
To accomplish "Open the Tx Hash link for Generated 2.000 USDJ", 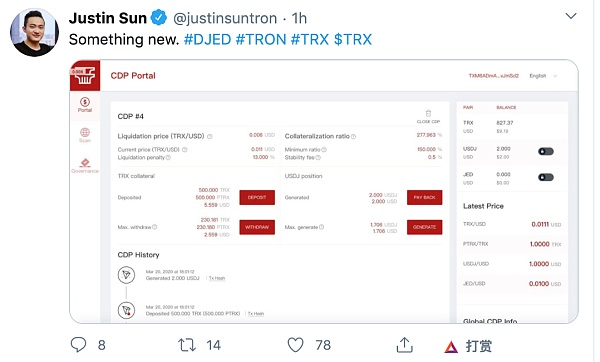I will coord(217,278).
